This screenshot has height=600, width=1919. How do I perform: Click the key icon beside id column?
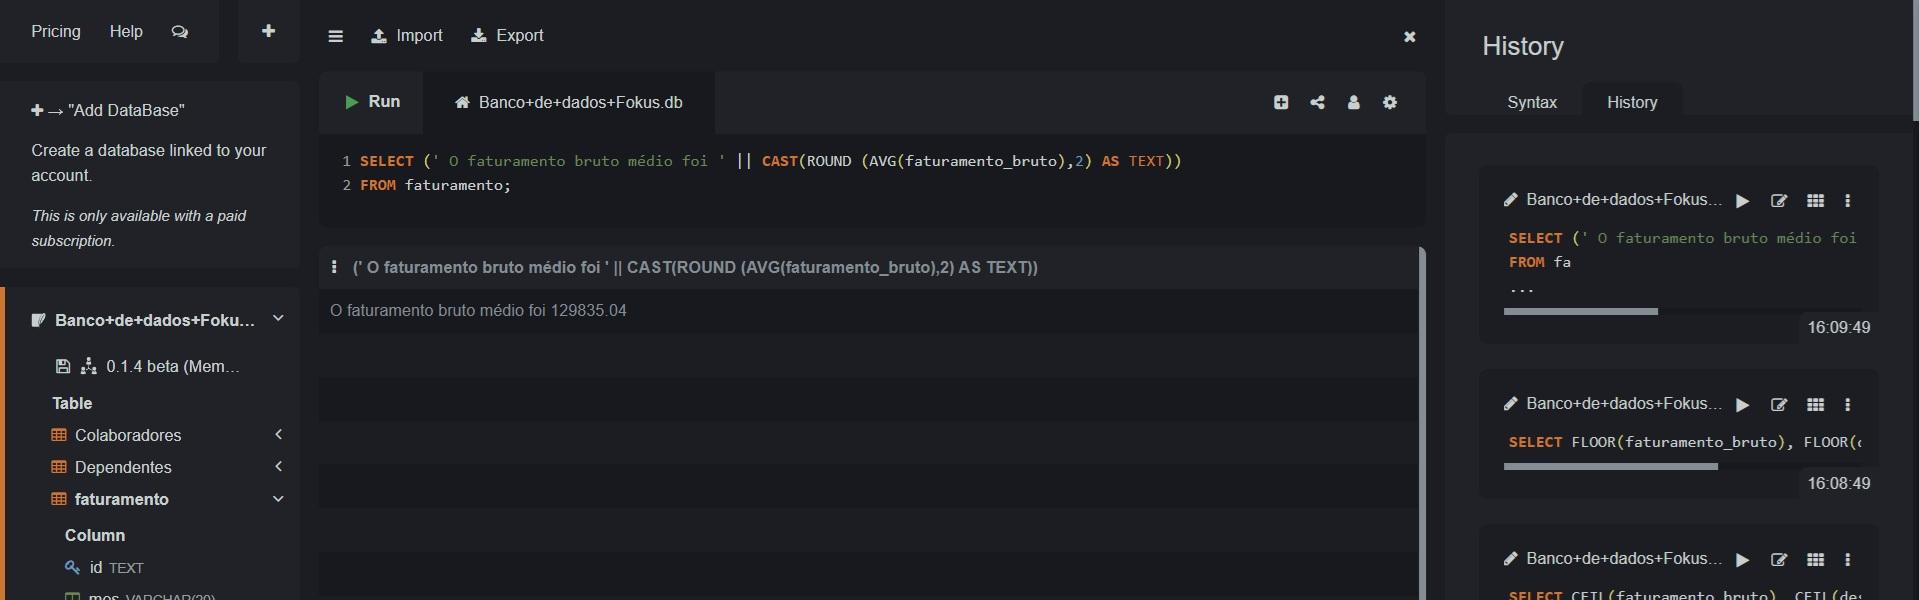point(72,567)
